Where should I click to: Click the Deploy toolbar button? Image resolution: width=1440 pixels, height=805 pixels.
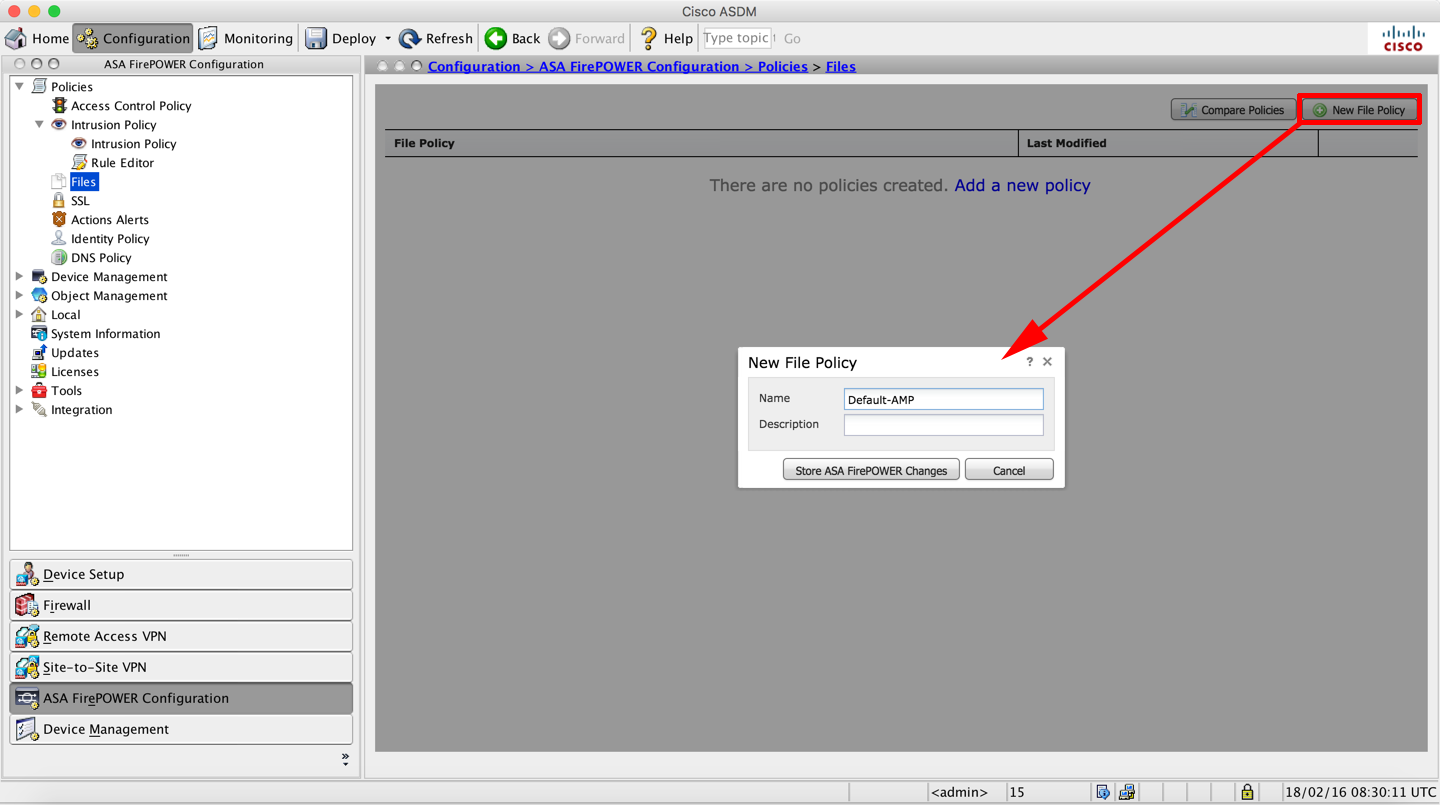pos(341,38)
